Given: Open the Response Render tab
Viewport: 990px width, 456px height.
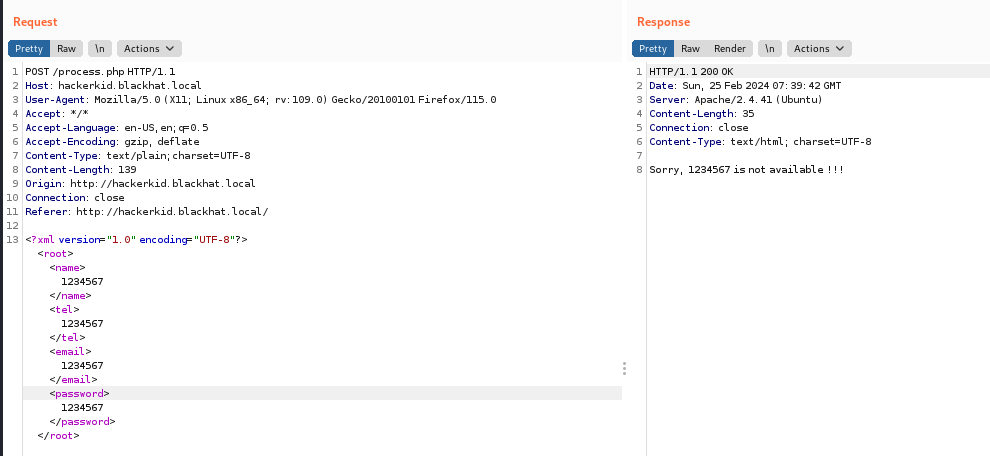Looking at the screenshot, I should [730, 49].
